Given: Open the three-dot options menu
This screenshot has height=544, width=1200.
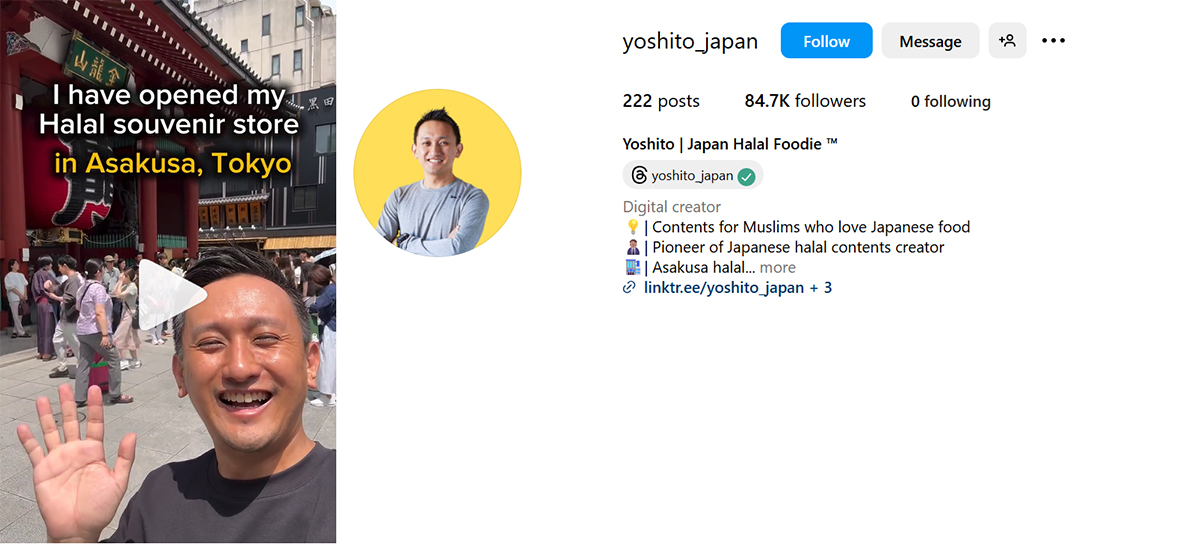Looking at the screenshot, I should [1053, 41].
